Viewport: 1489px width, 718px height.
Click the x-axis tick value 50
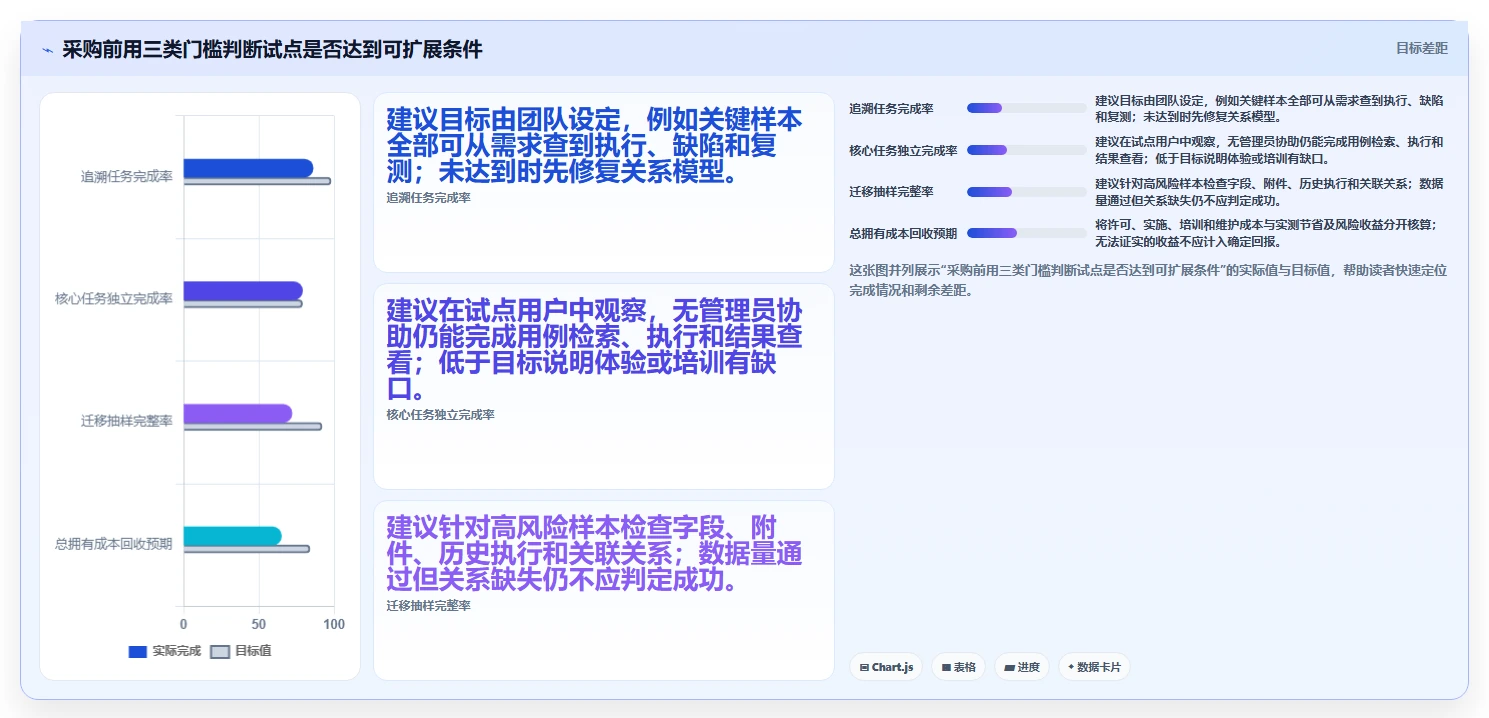259,624
